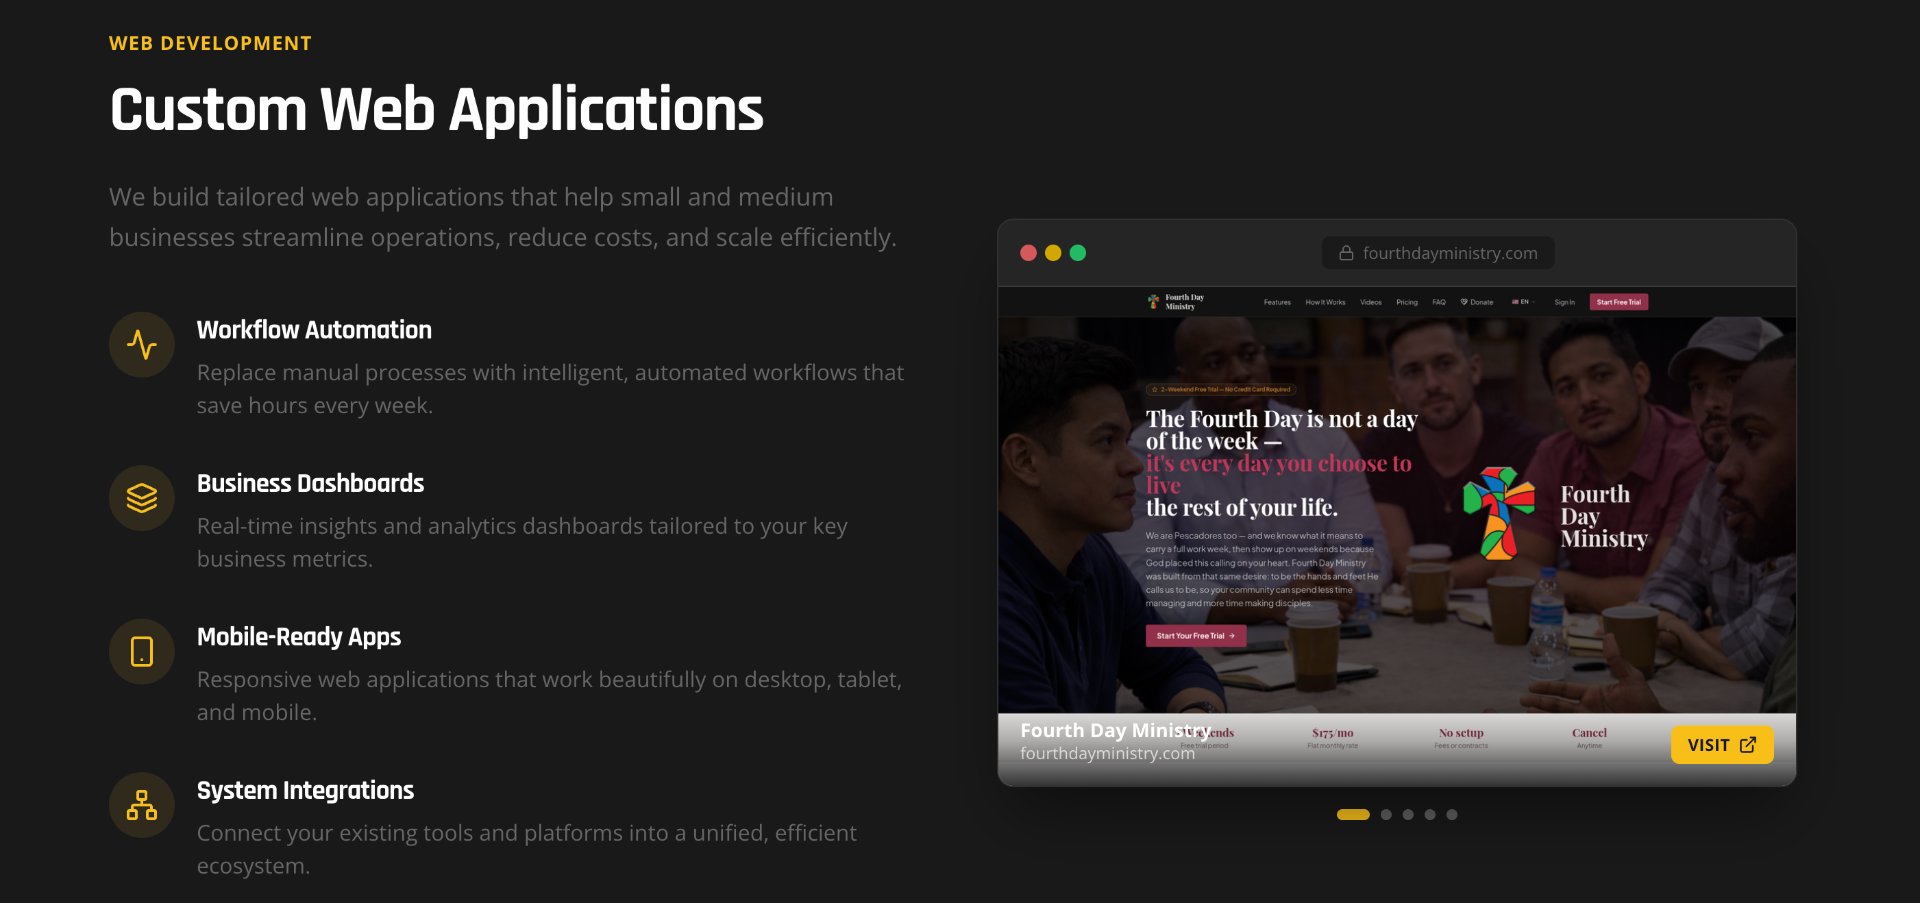This screenshot has height=903, width=1920.
Task: Click the padlock icon in address bar
Action: [x=1346, y=253]
